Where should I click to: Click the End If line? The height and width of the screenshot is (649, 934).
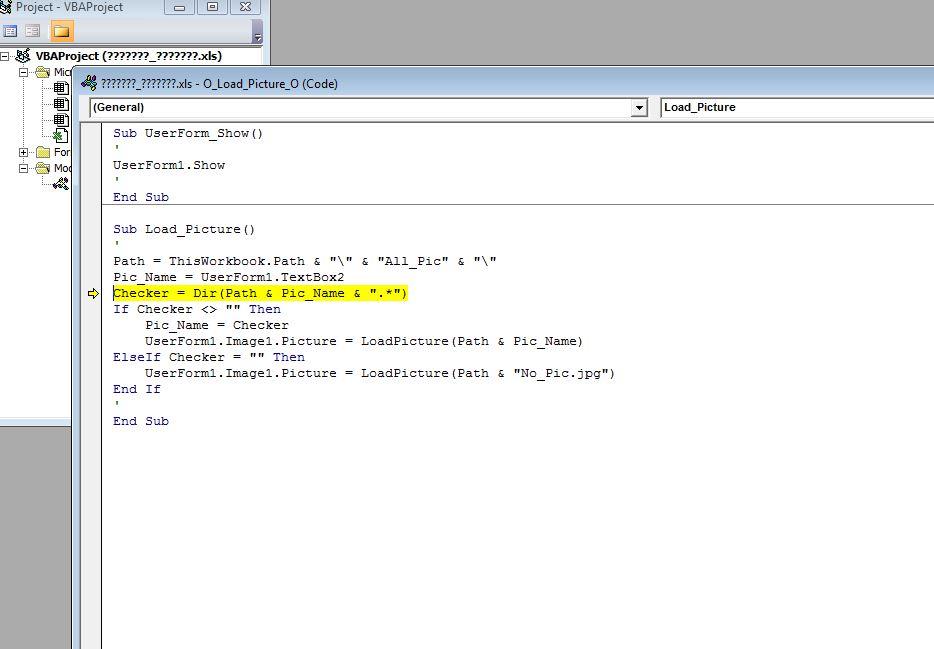click(137, 389)
